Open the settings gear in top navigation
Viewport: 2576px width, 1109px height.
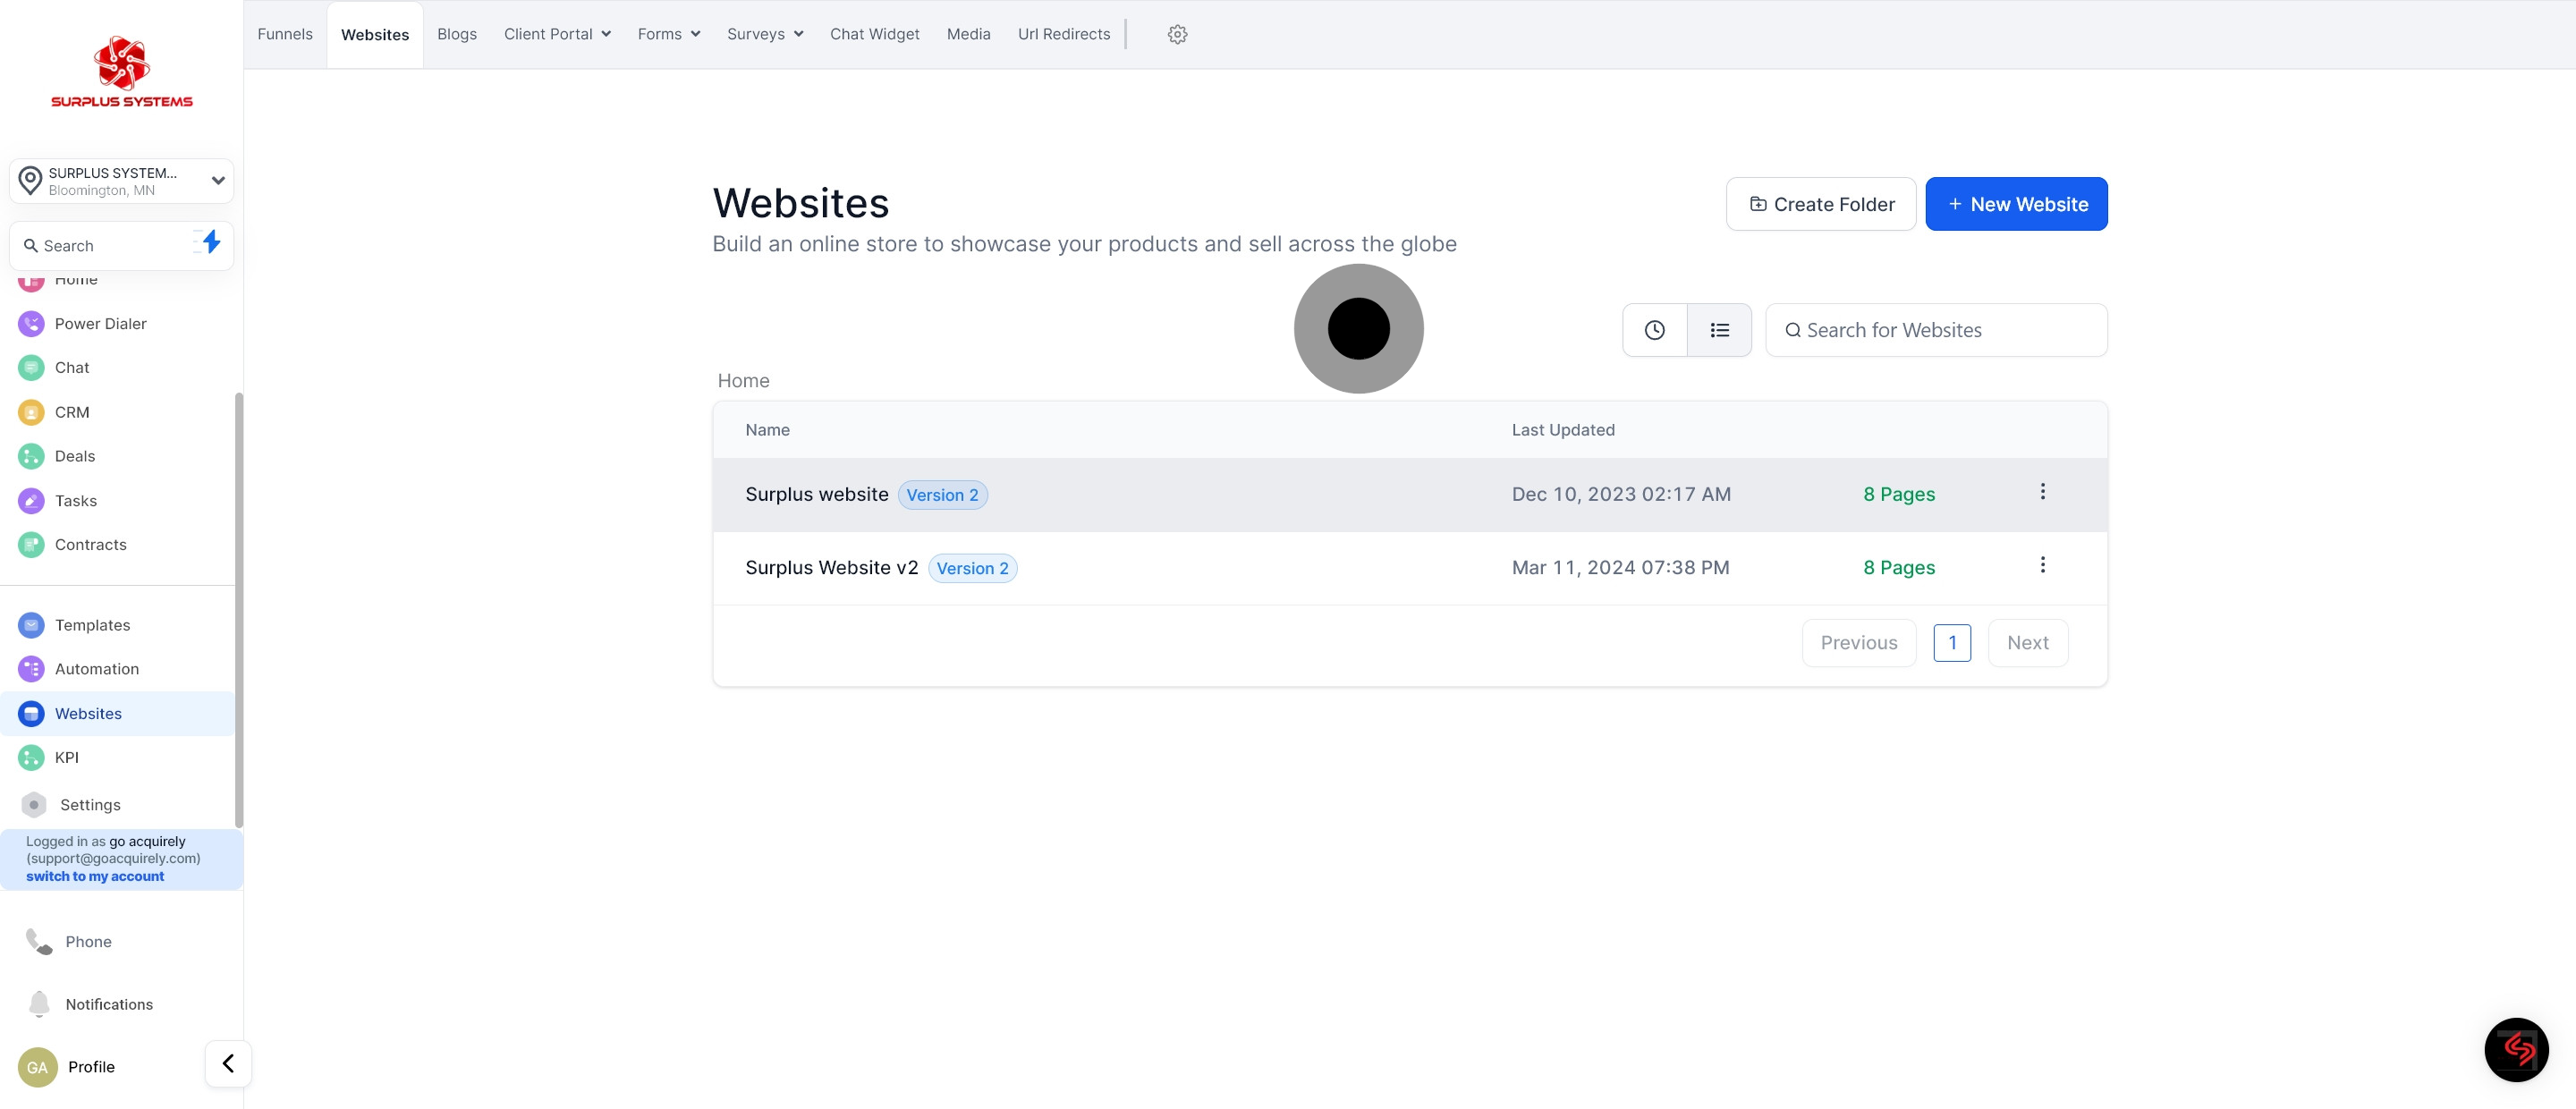pos(1177,34)
